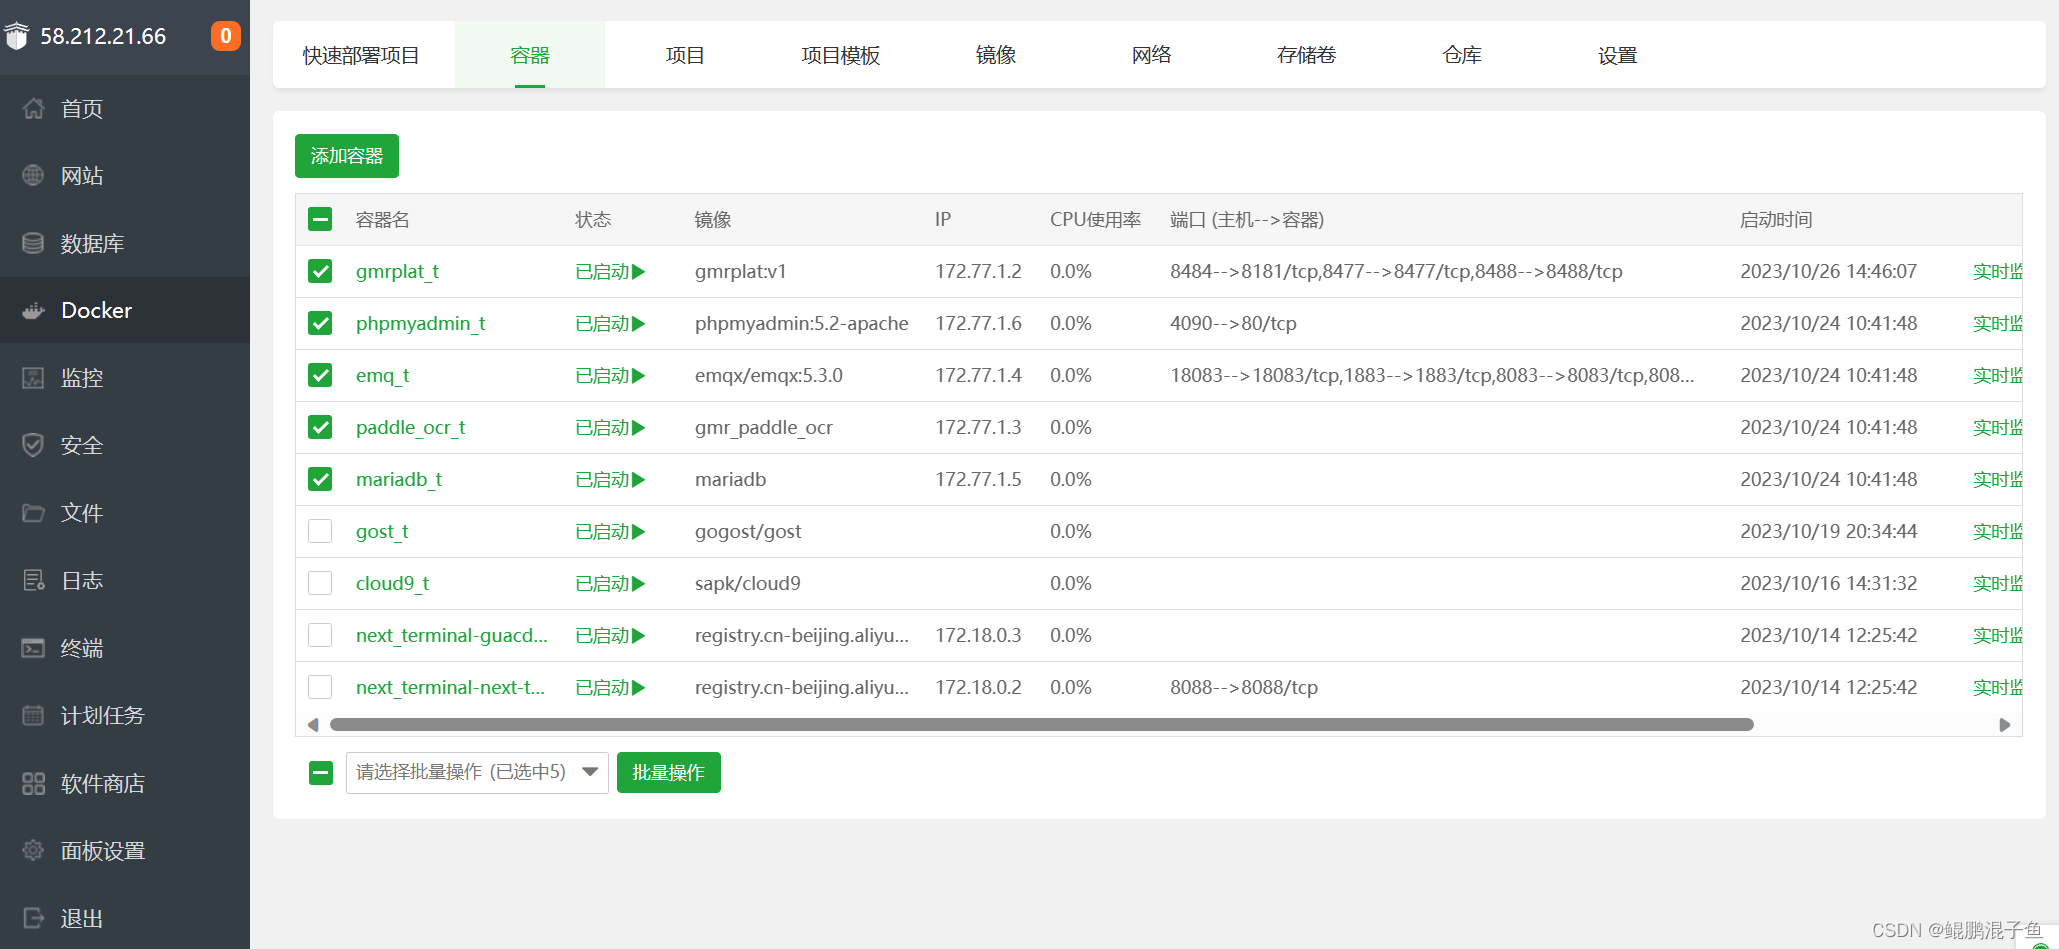The image size is (2059, 949).
Task: Click the run-state arrow for mariadb_t
Action: [639, 480]
